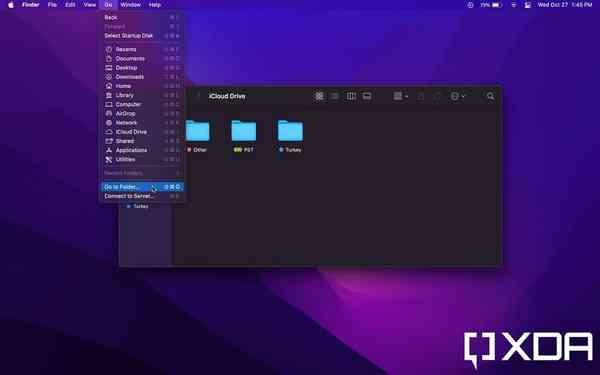
Task: Open Downloads from the Go menu
Action: point(142,77)
